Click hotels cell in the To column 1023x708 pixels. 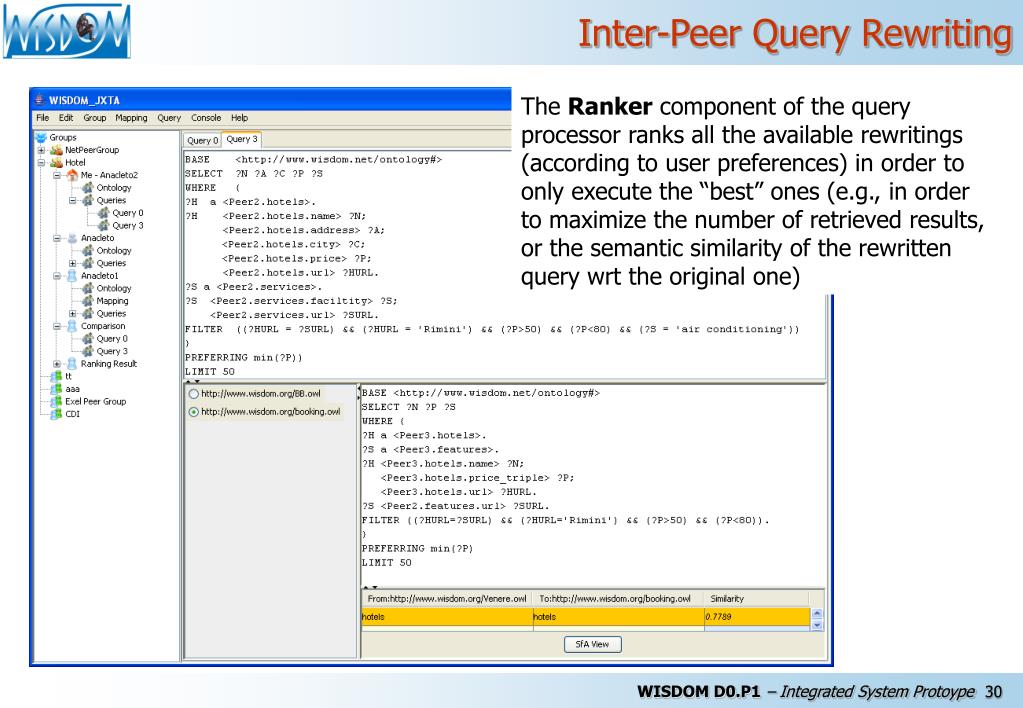click(x=618, y=617)
